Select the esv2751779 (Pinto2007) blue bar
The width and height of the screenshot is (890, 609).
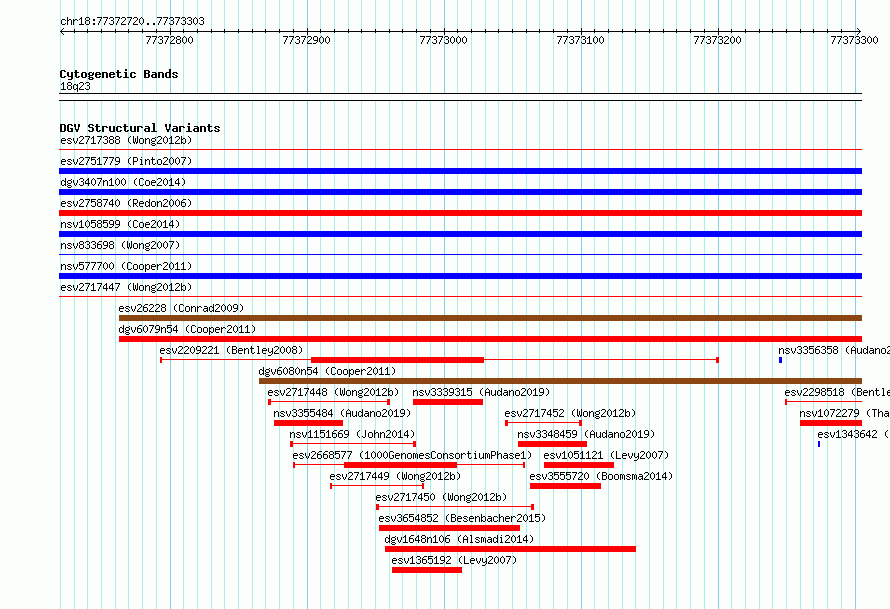point(460,171)
